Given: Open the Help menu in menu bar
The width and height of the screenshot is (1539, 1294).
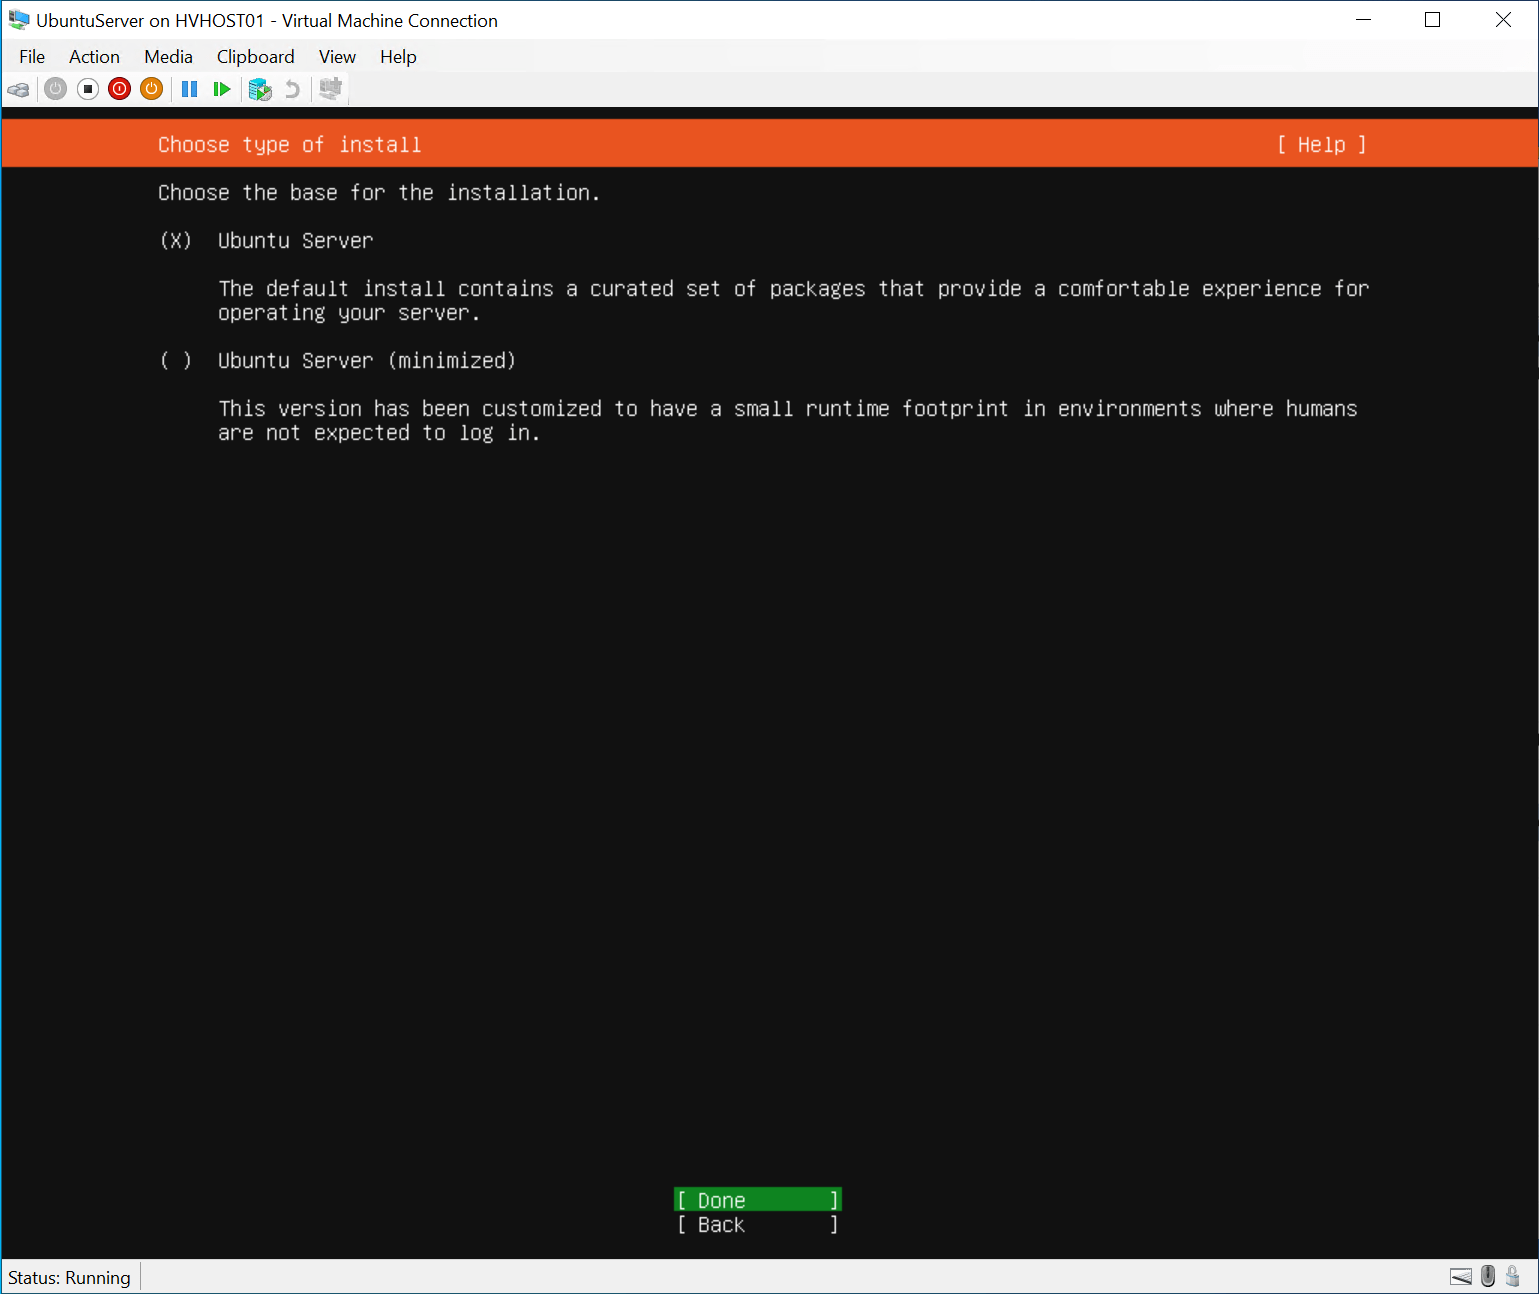Looking at the screenshot, I should pos(398,57).
